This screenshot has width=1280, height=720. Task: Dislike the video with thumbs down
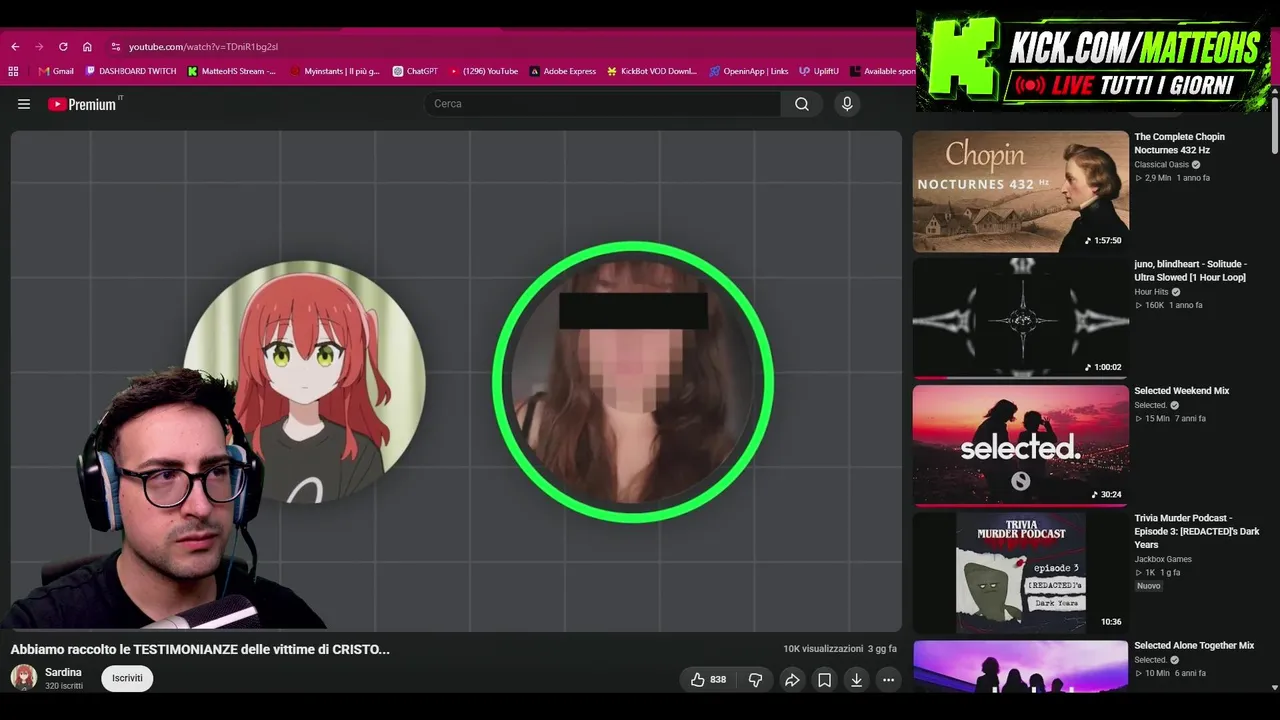[755, 680]
